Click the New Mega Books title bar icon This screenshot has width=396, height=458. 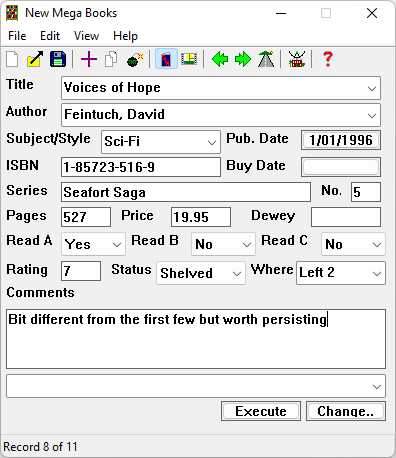coord(12,13)
